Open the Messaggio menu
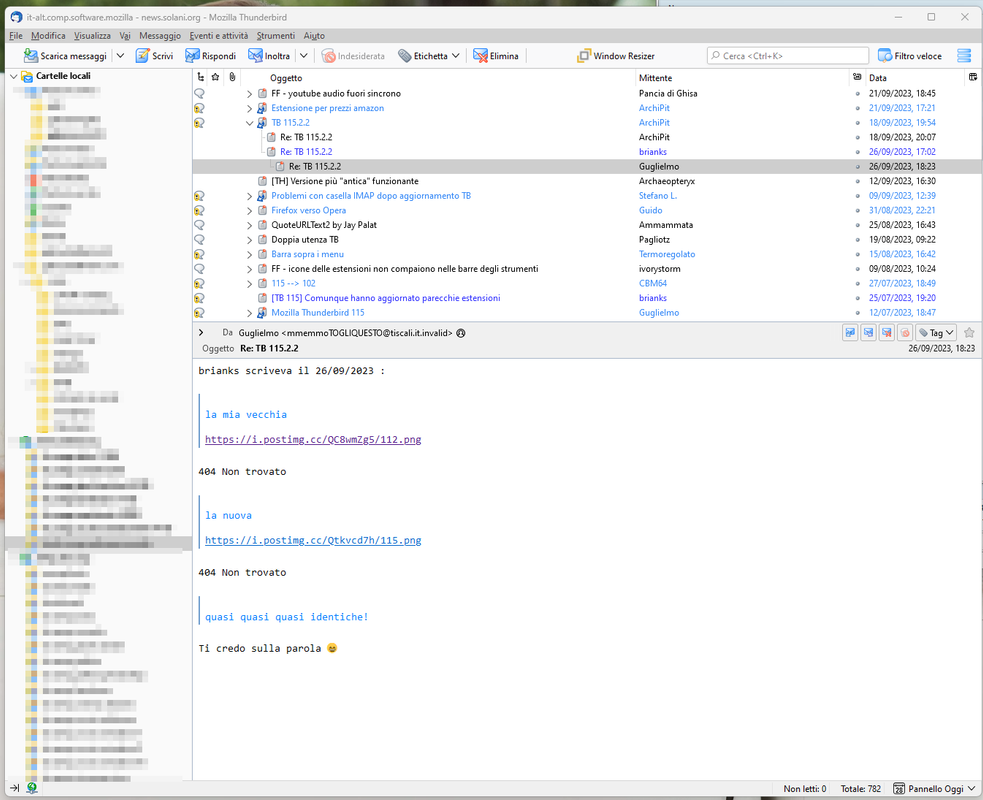Image resolution: width=983 pixels, height=800 pixels. click(160, 36)
